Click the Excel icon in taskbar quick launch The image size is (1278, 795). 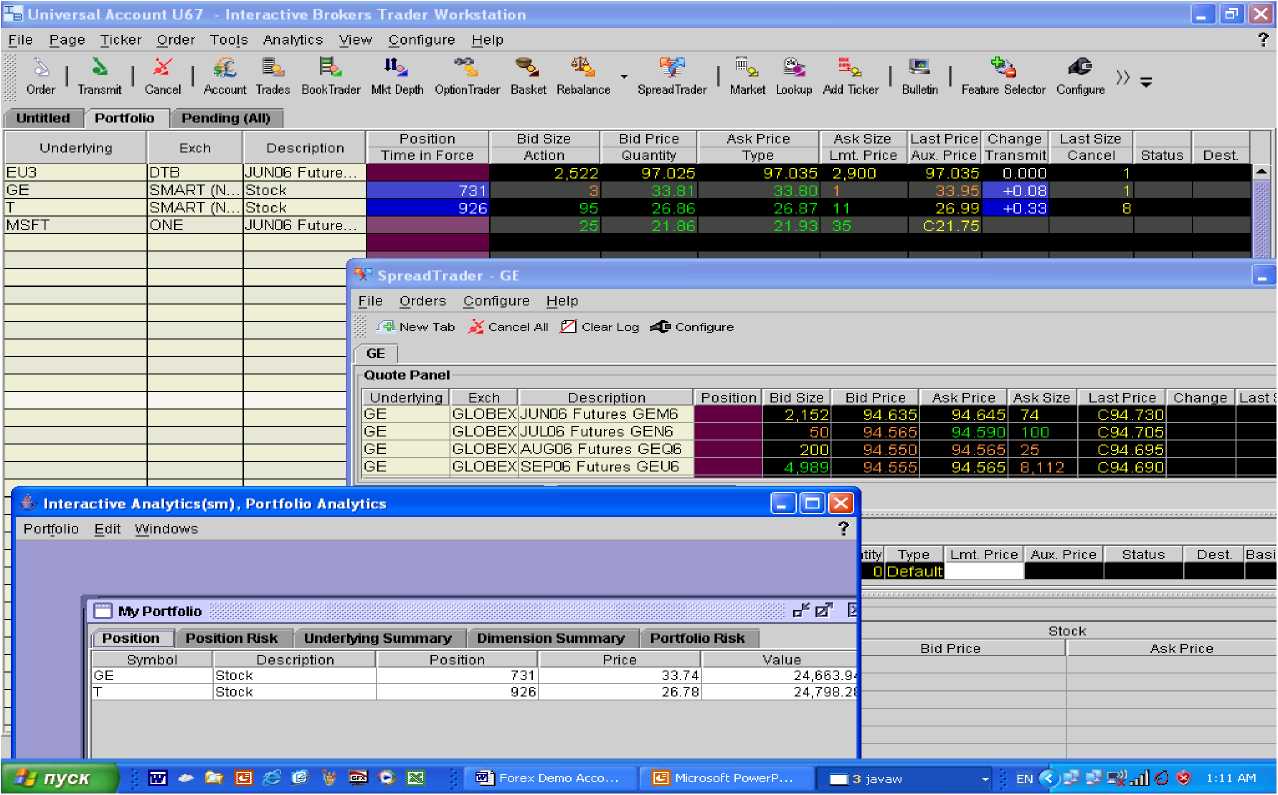coord(415,777)
